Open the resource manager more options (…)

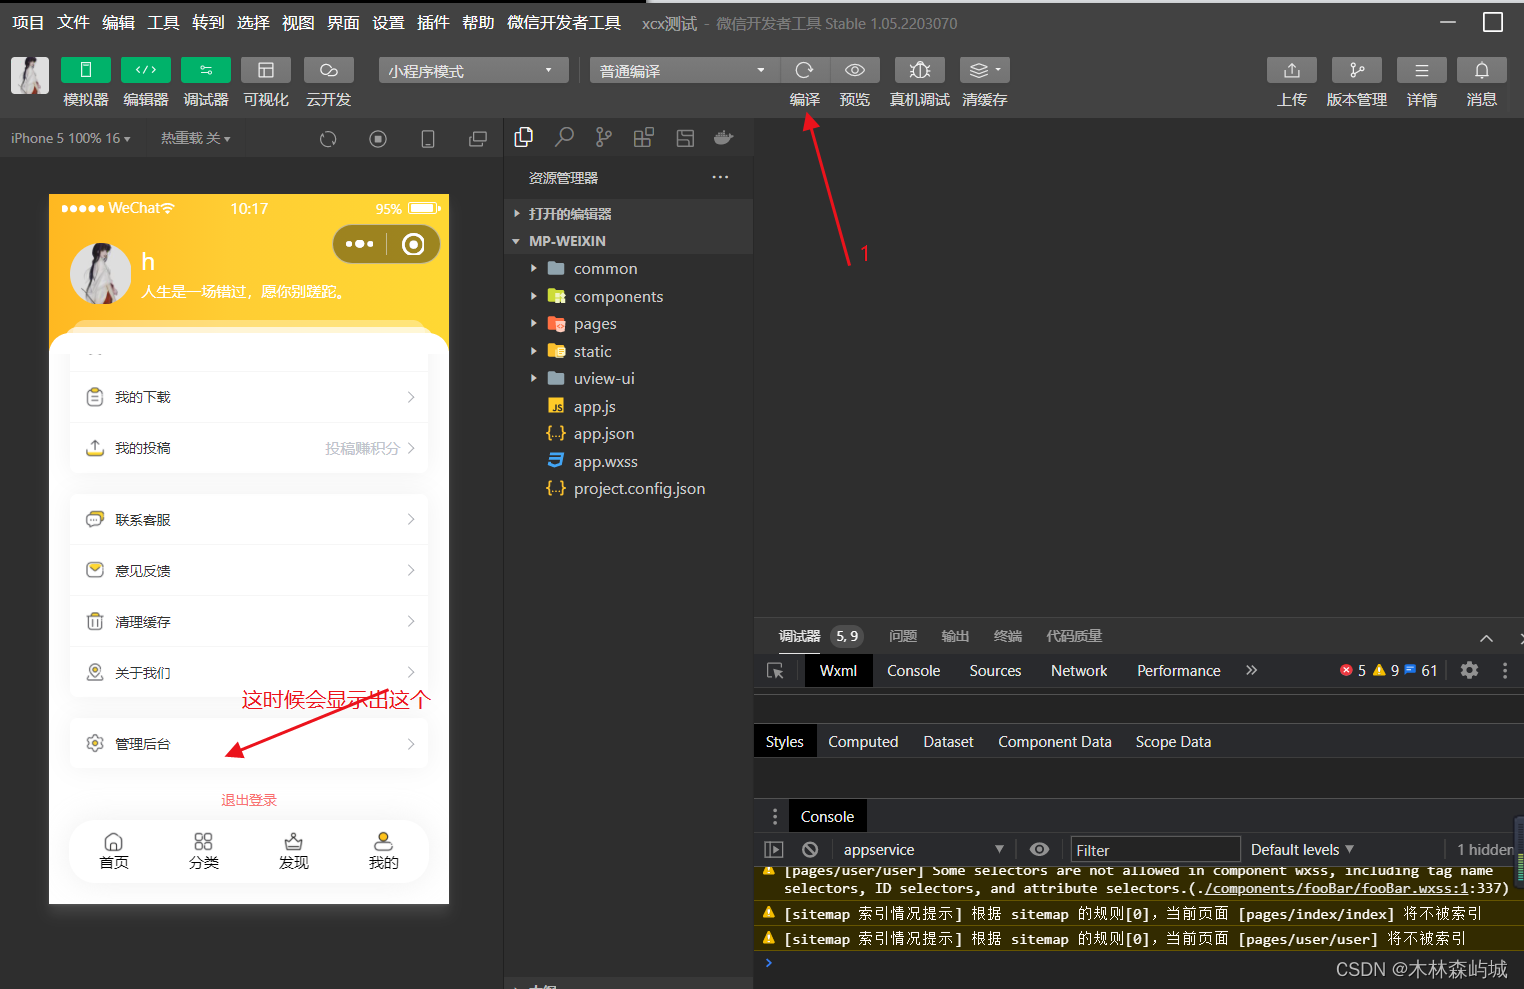(720, 177)
